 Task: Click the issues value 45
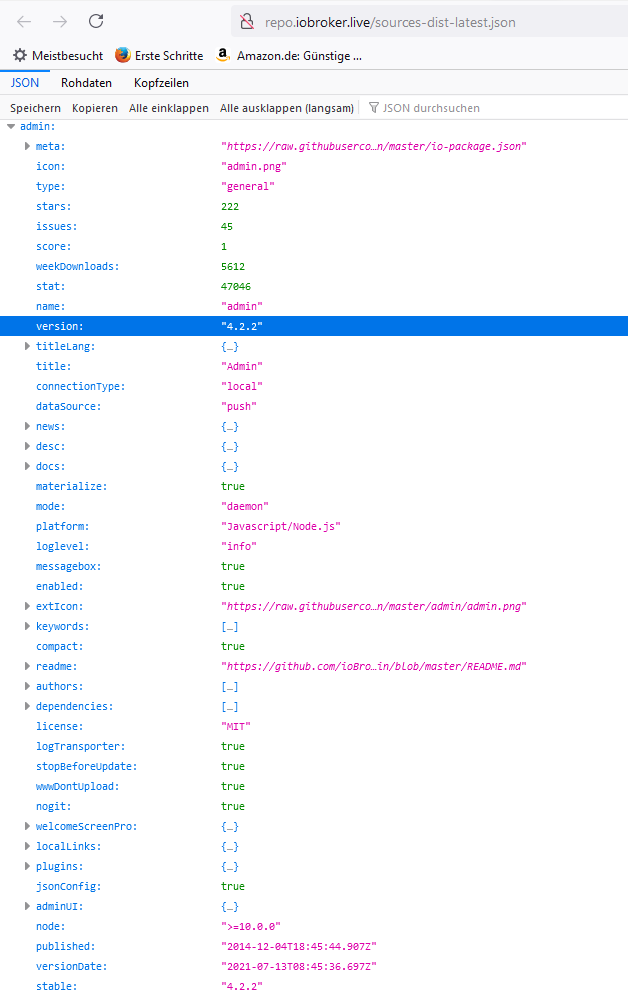(226, 226)
